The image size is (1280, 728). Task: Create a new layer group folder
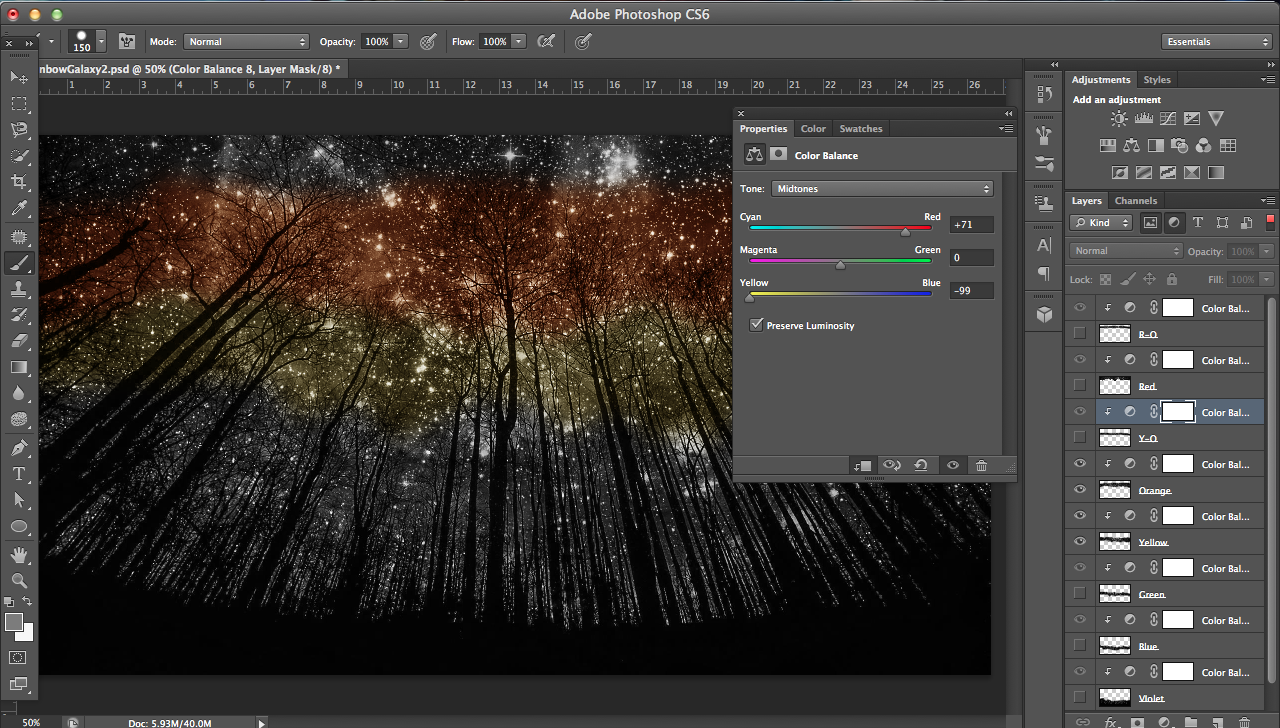[1190, 721]
